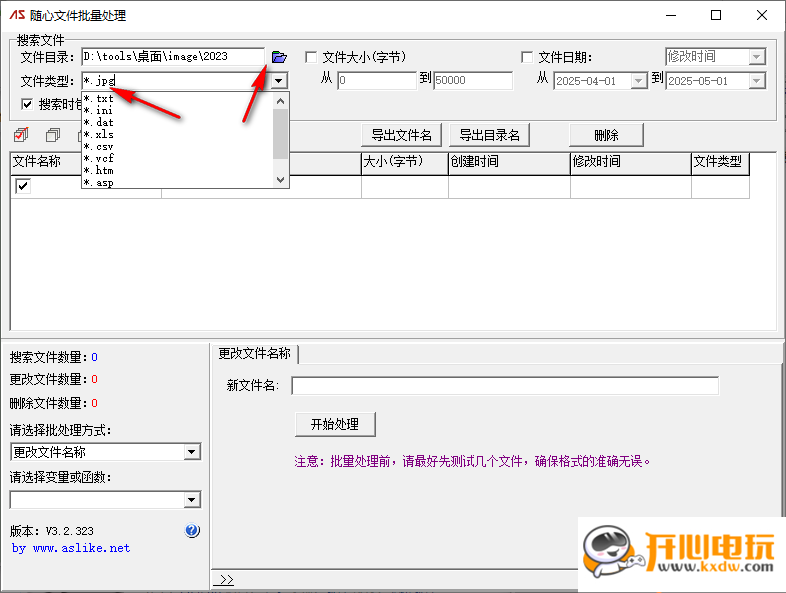
Task: Click the 删除文件数量 value 0
Action: [94, 403]
